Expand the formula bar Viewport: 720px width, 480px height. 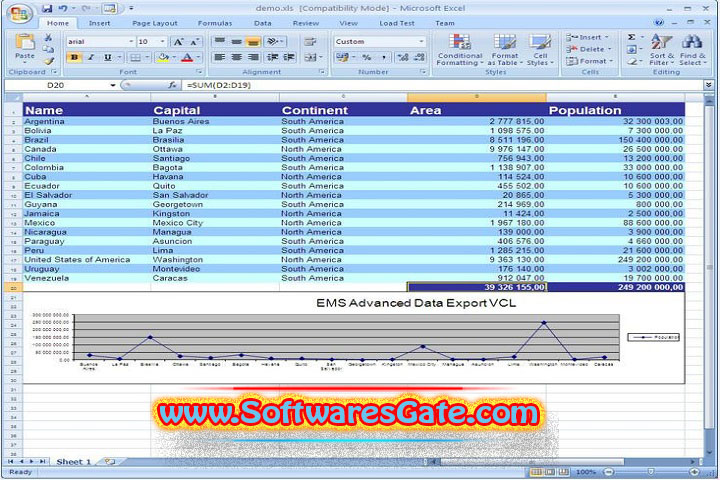point(709,85)
